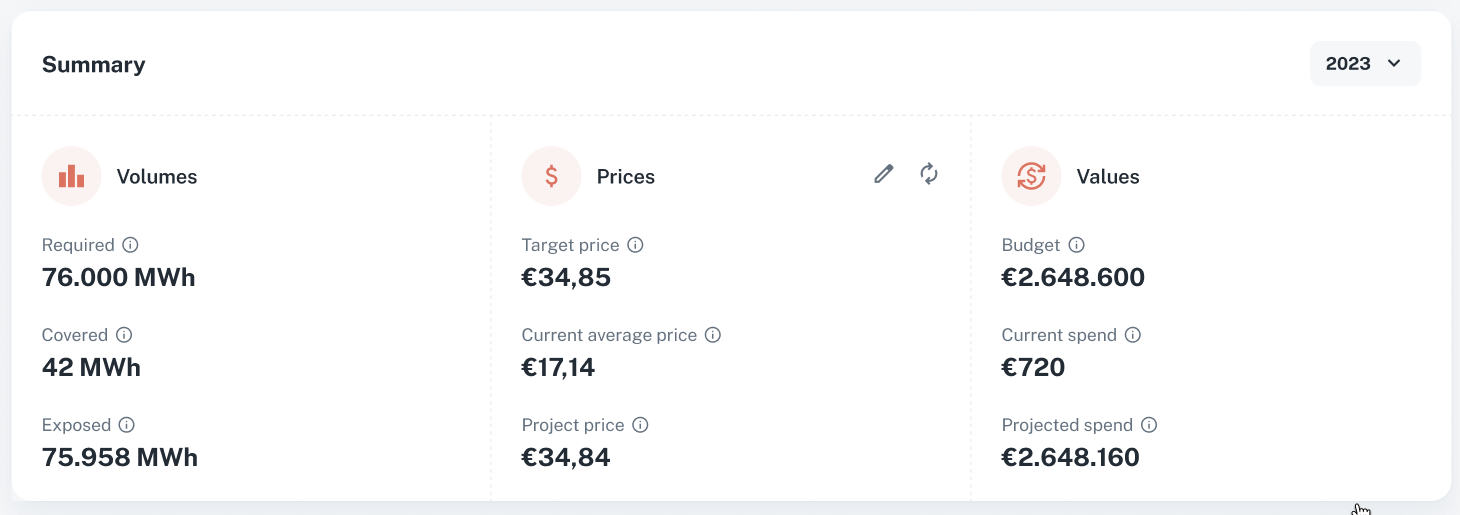Show info for Exposed volume
Image resolution: width=1460 pixels, height=515 pixels.
pyautogui.click(x=127, y=425)
